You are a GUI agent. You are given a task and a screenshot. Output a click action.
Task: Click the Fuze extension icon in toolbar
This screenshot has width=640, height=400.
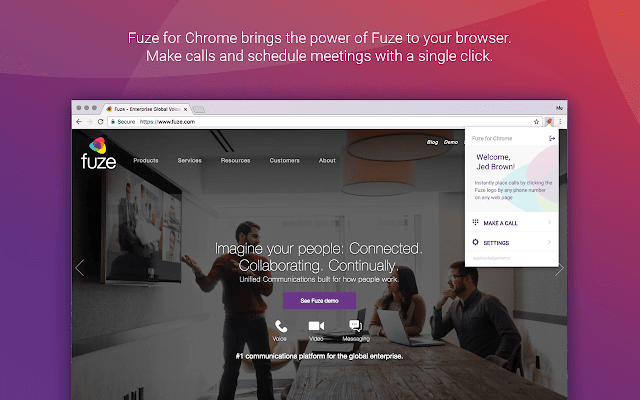(x=549, y=122)
